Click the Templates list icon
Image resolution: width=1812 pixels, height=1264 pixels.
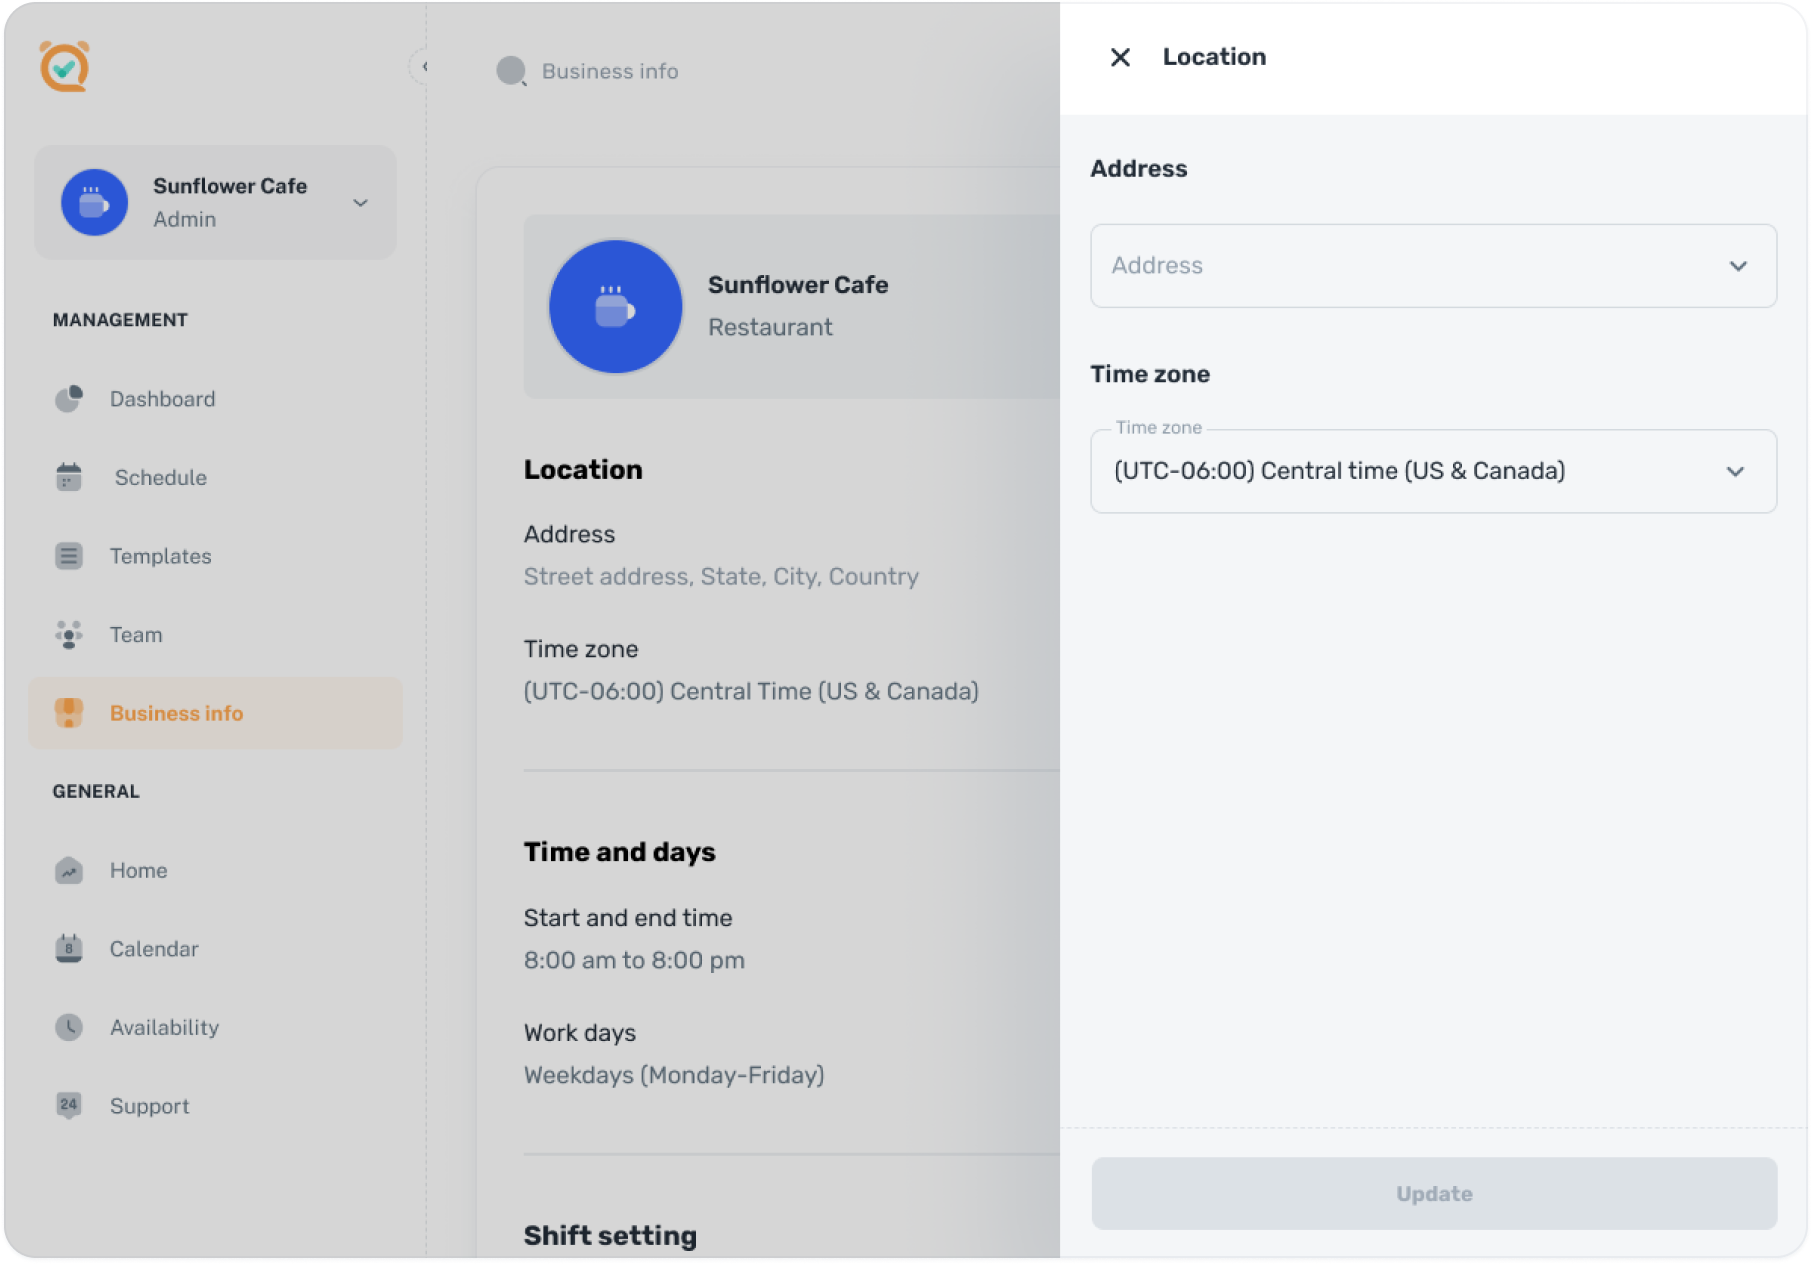click(68, 556)
